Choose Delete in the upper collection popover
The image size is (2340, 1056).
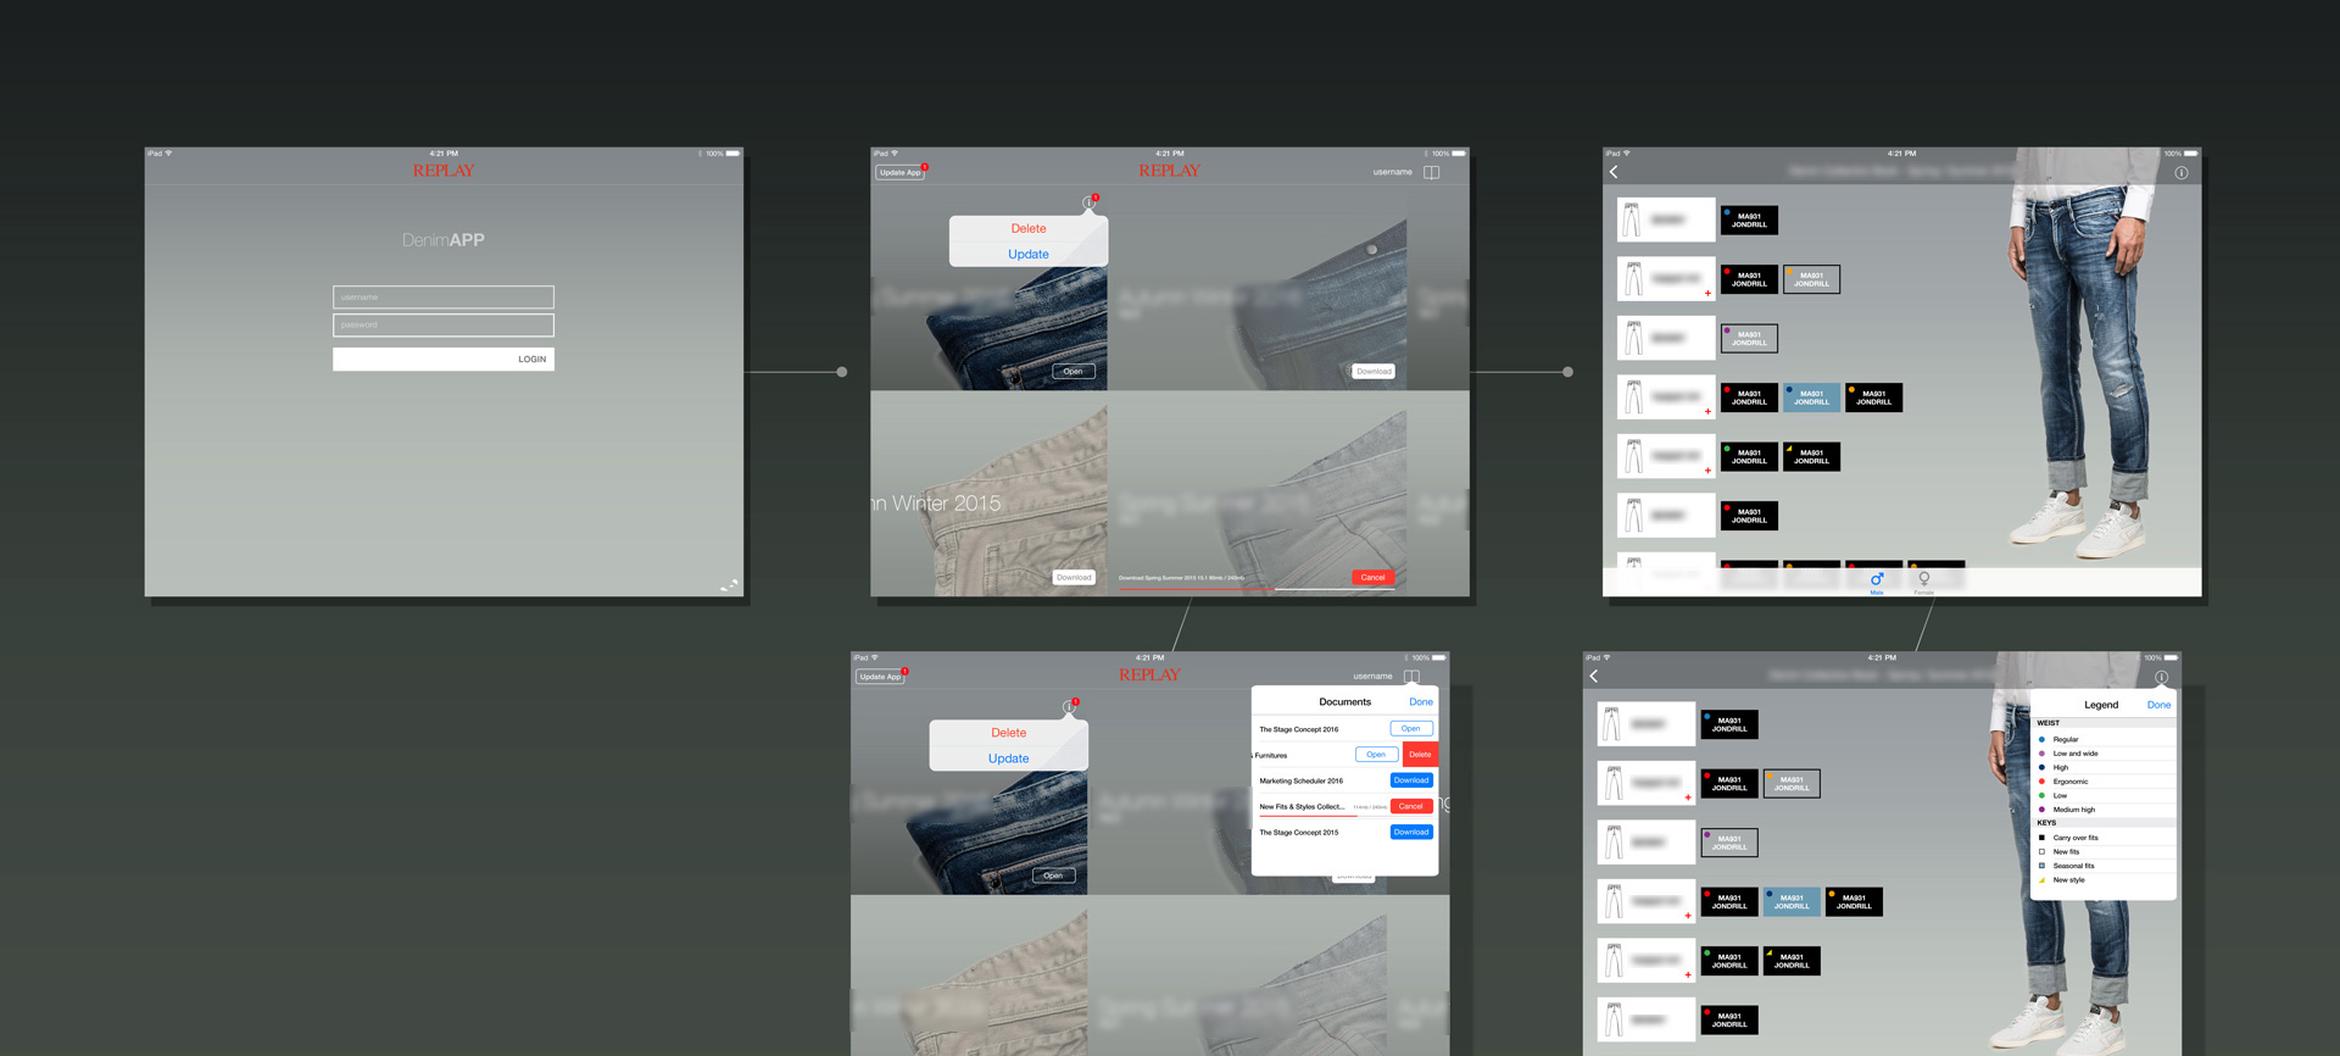(x=1028, y=228)
